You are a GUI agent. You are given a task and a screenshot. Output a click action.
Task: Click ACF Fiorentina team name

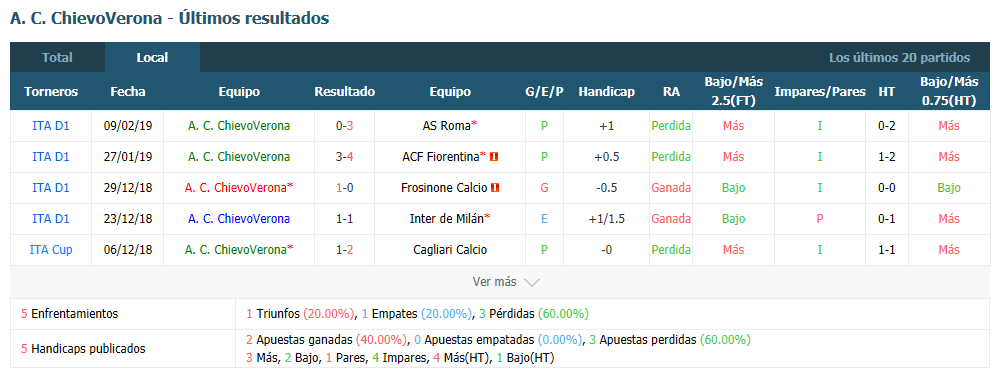pyautogui.click(x=441, y=157)
